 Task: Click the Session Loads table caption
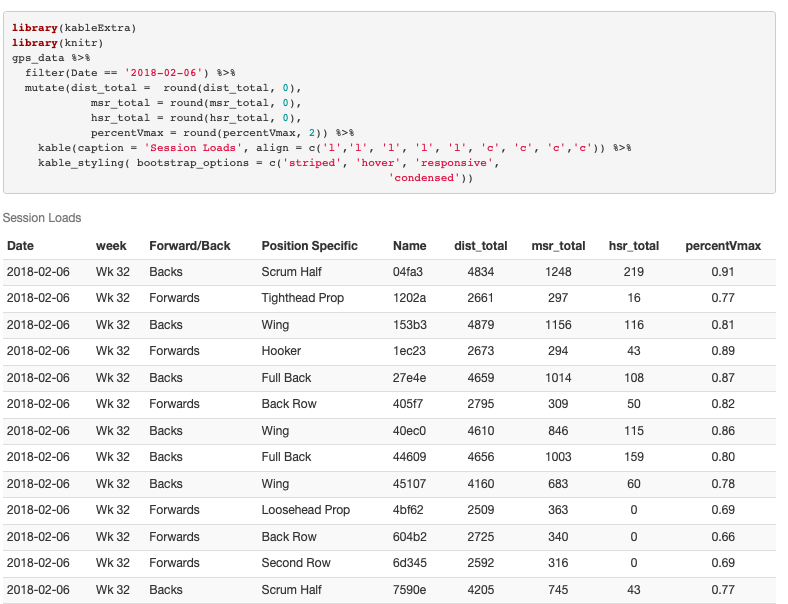point(42,218)
